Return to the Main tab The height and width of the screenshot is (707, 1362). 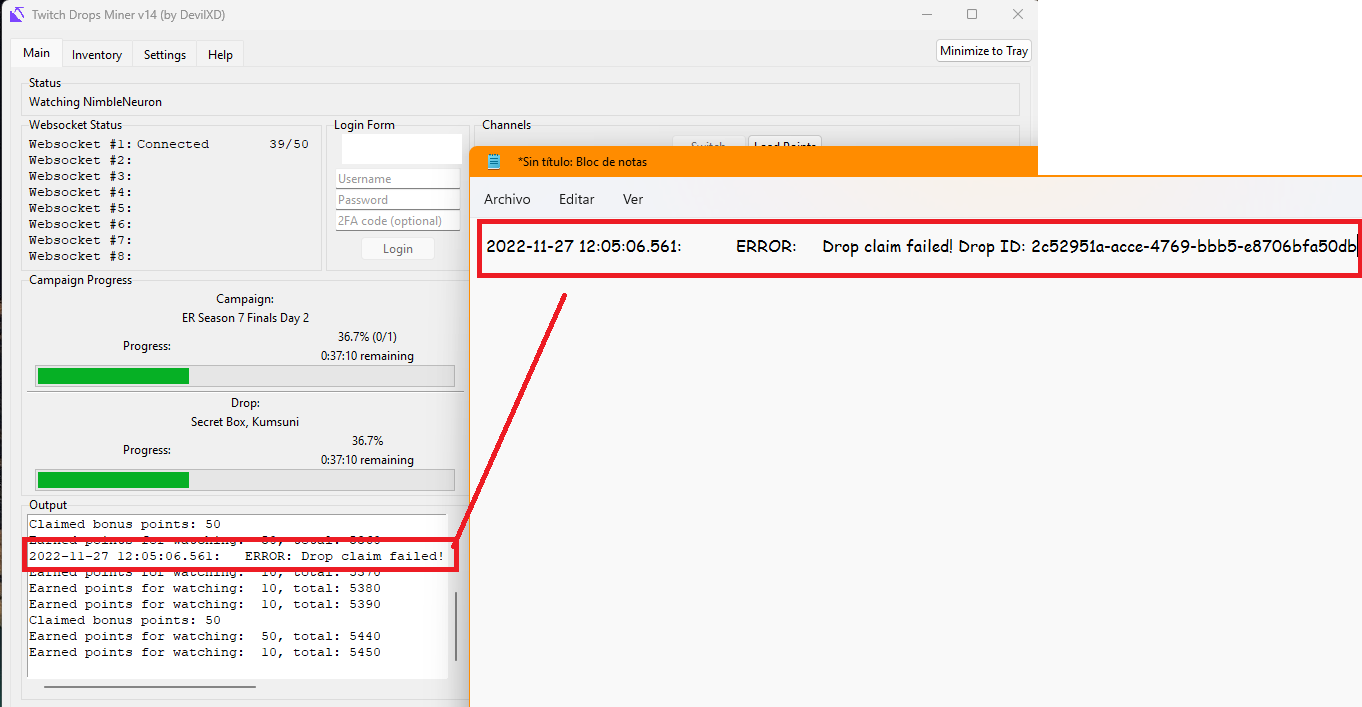tap(36, 52)
